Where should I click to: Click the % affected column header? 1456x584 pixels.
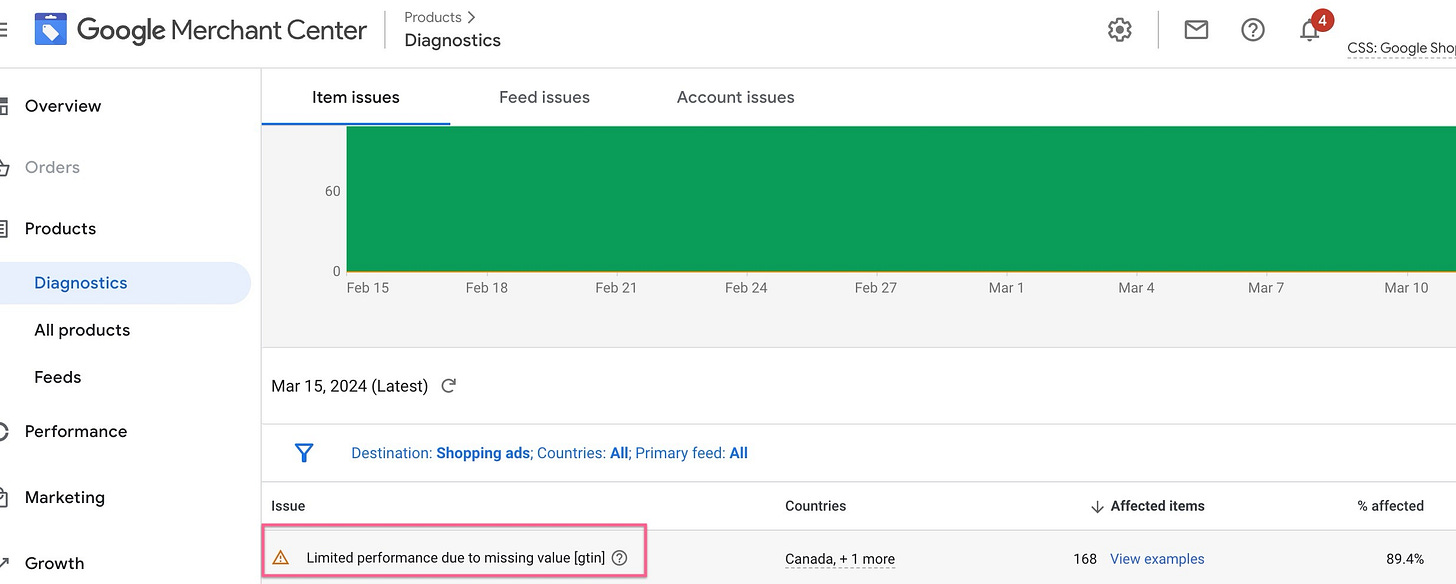tap(1390, 506)
